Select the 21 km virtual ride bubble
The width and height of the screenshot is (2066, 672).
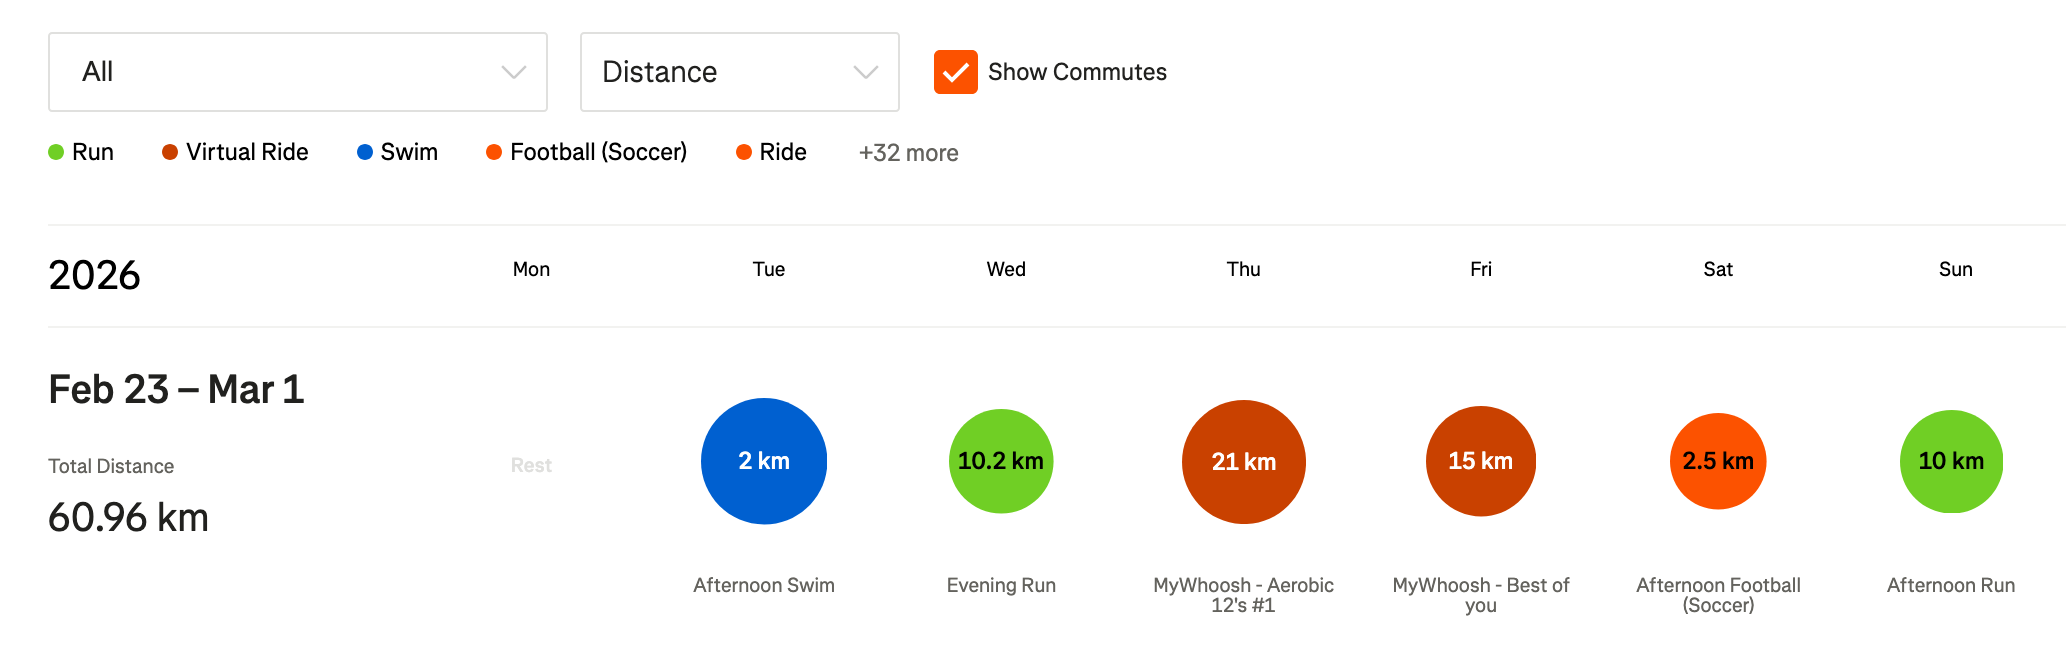click(x=1244, y=462)
